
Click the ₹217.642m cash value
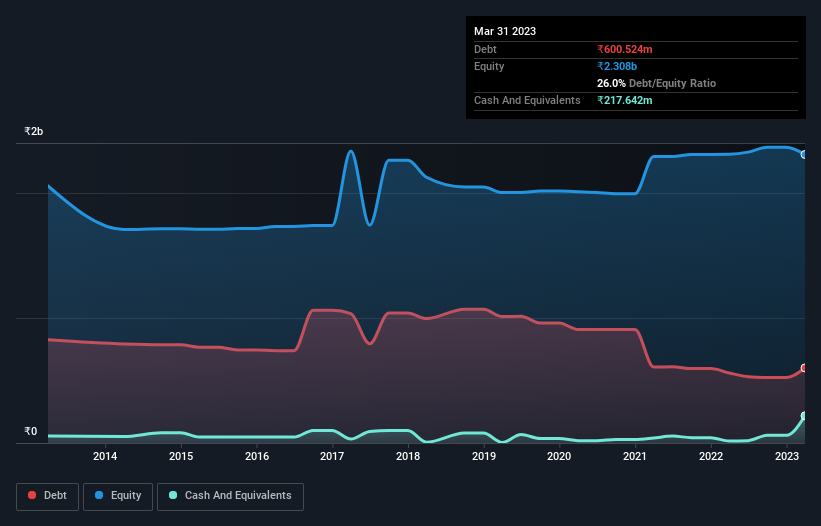[625, 100]
